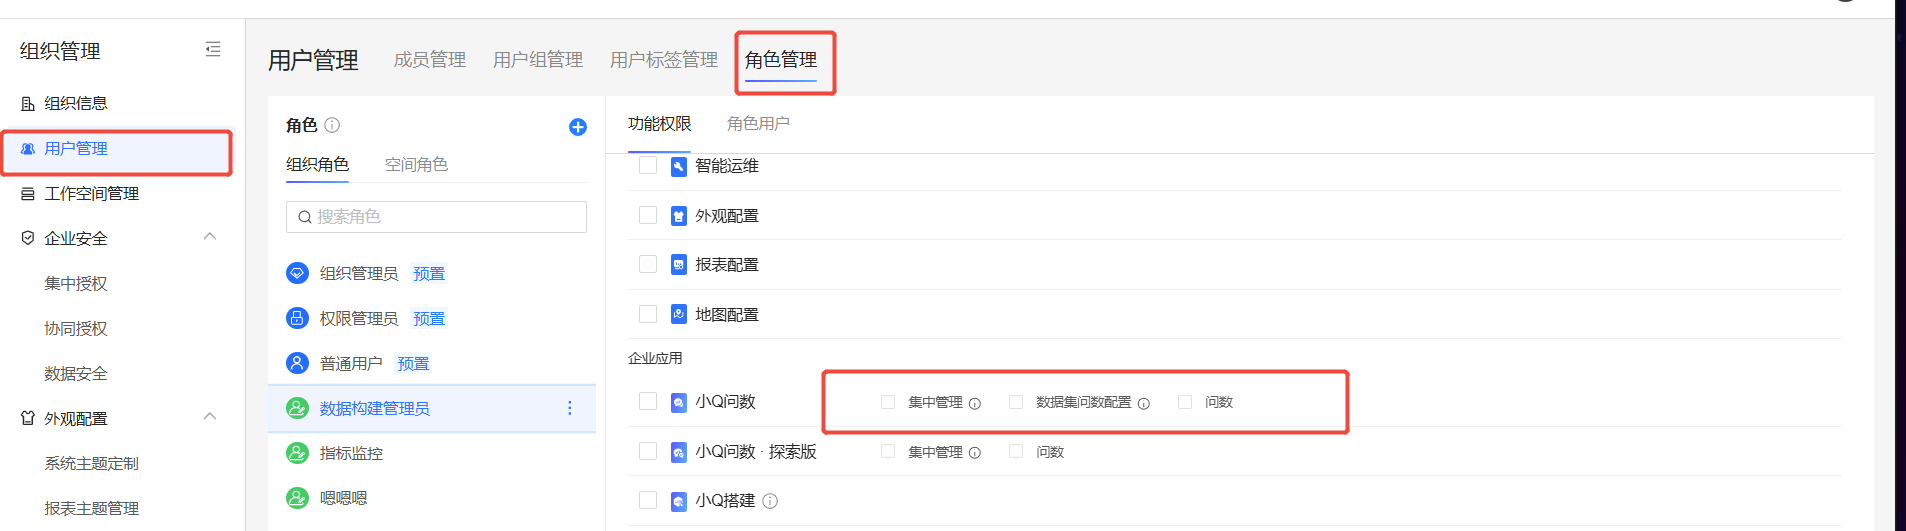The height and width of the screenshot is (531, 1906).
Task: Switch to 用户标签管理 tab
Action: [x=664, y=60]
